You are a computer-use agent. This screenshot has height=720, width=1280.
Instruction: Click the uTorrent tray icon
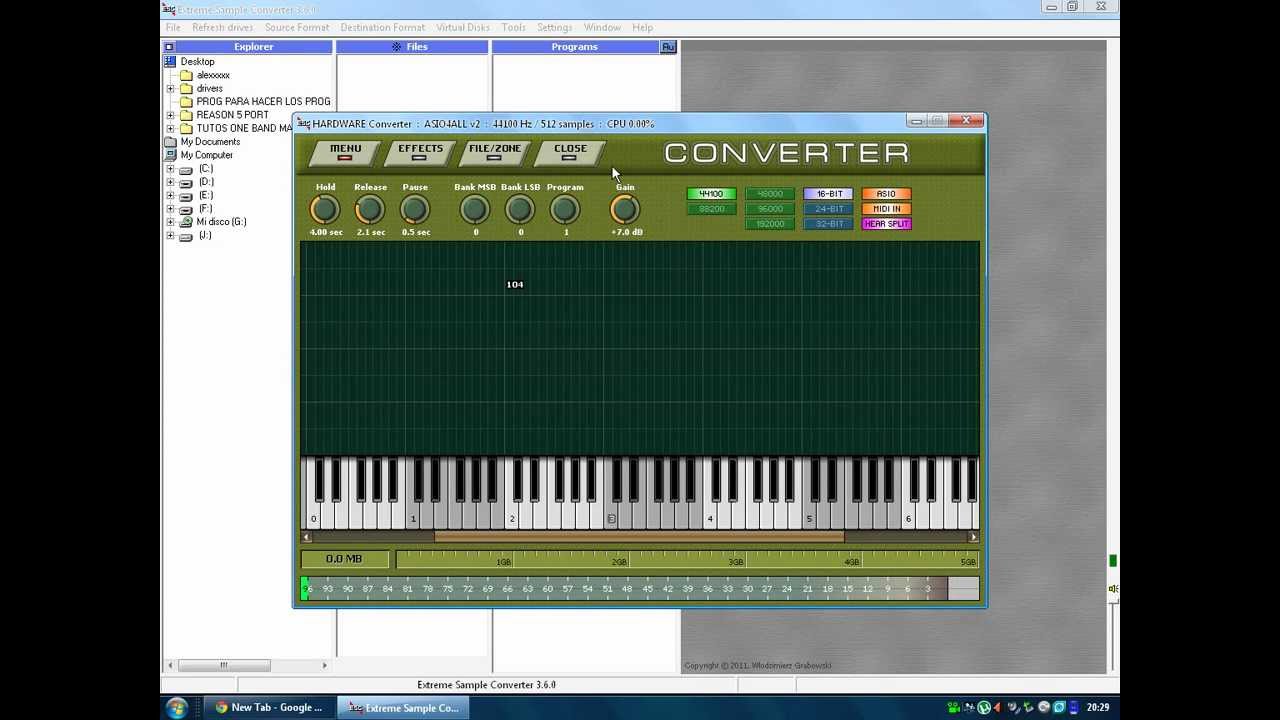coord(984,708)
